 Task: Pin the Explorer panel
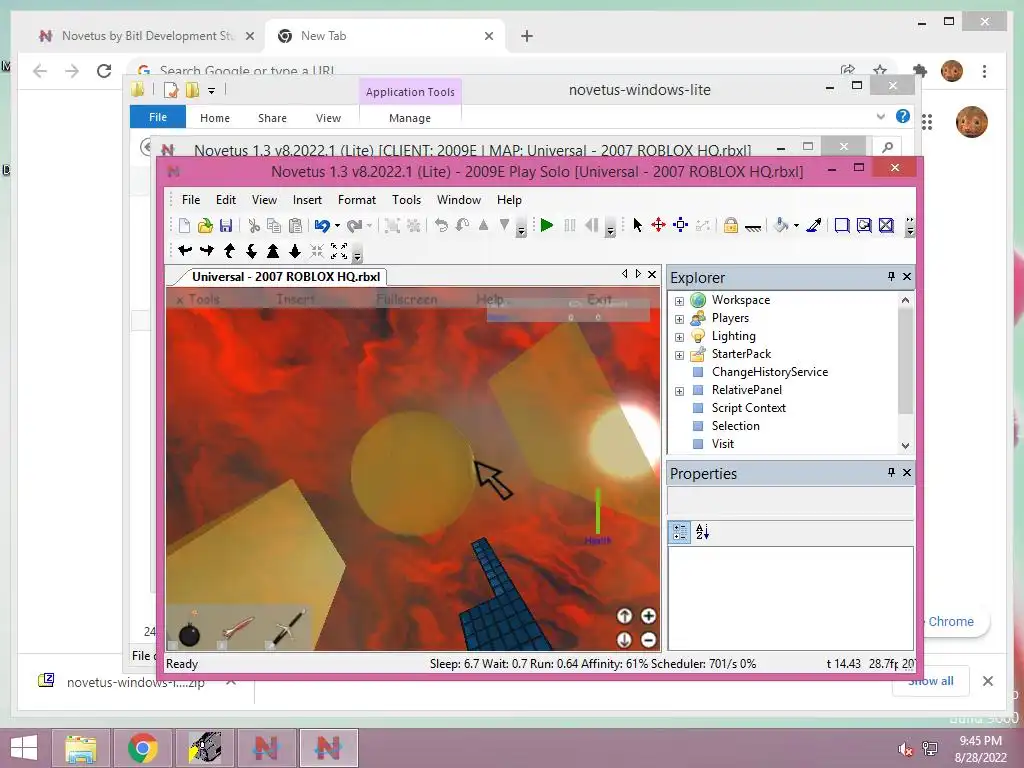(891, 276)
